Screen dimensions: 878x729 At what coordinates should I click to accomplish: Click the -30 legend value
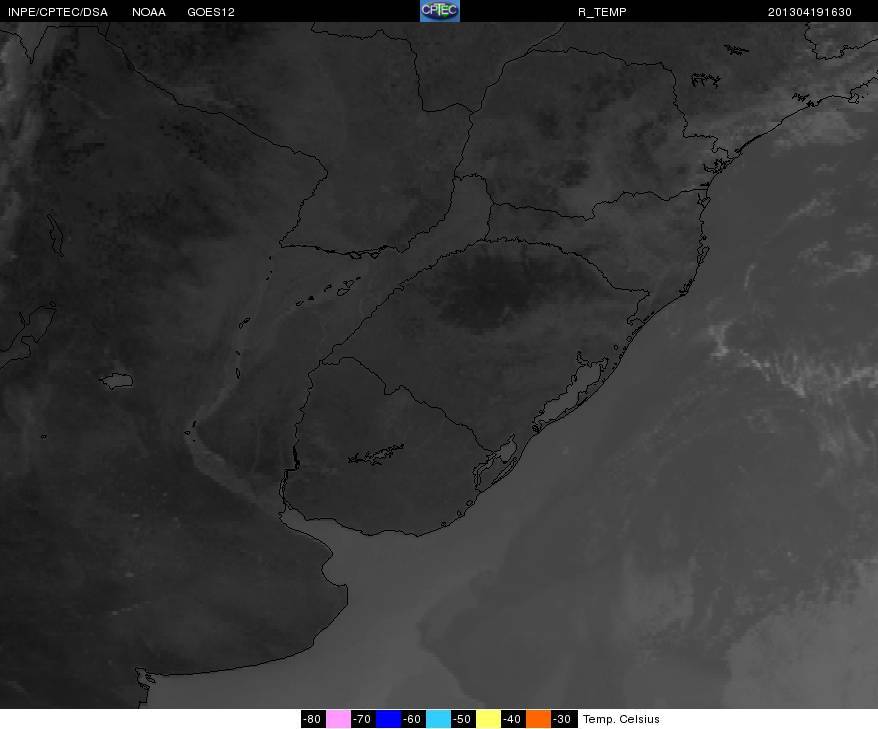click(563, 719)
